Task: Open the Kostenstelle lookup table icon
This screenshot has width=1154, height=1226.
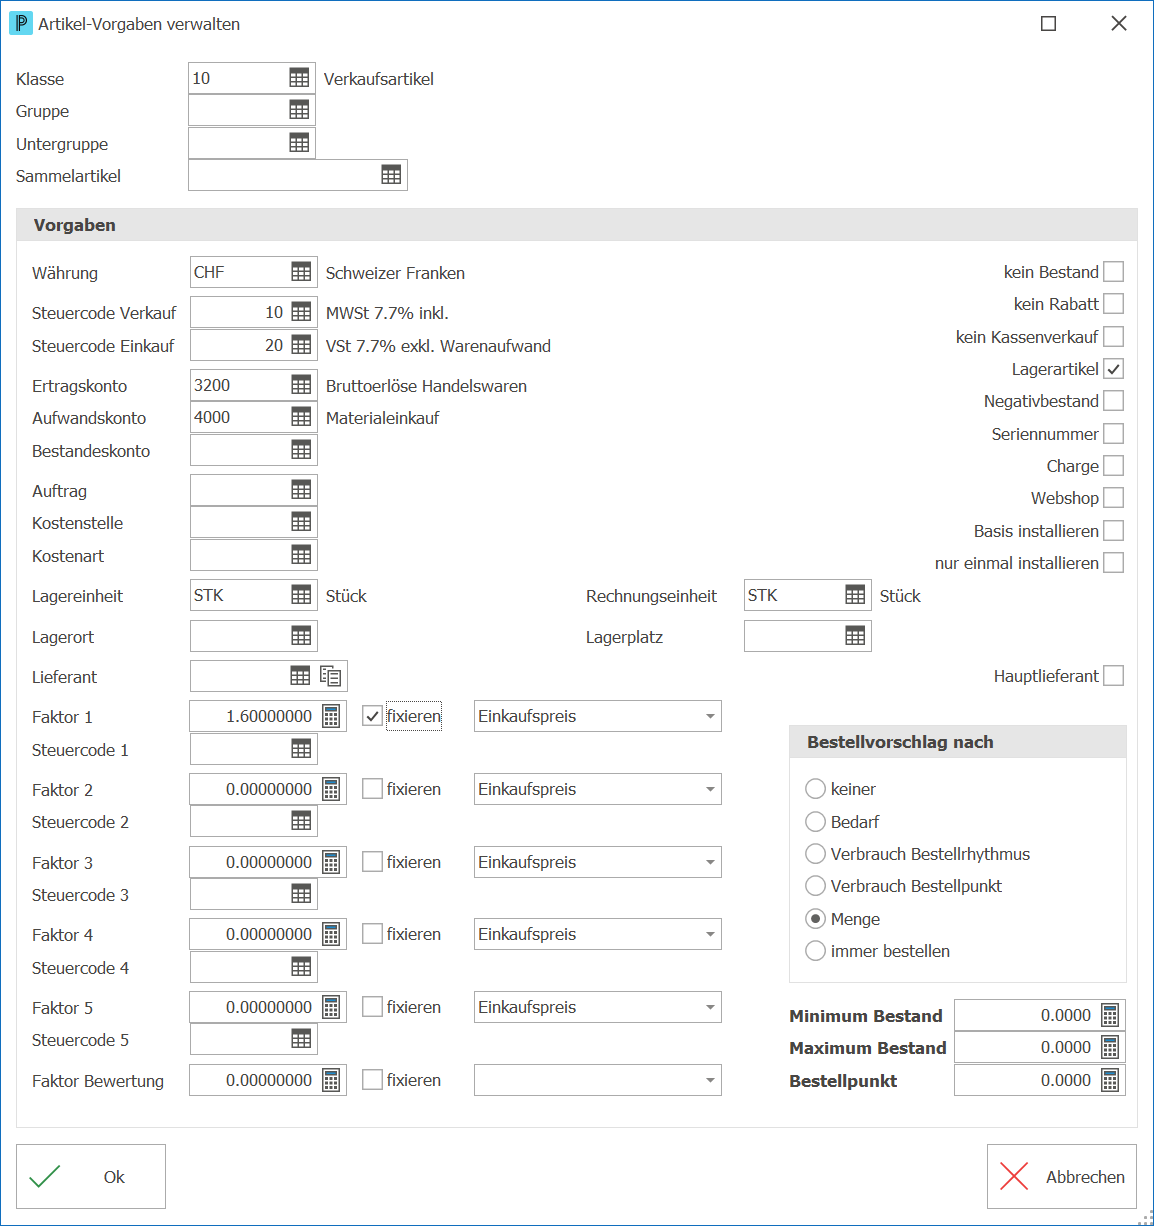Action: point(301,522)
